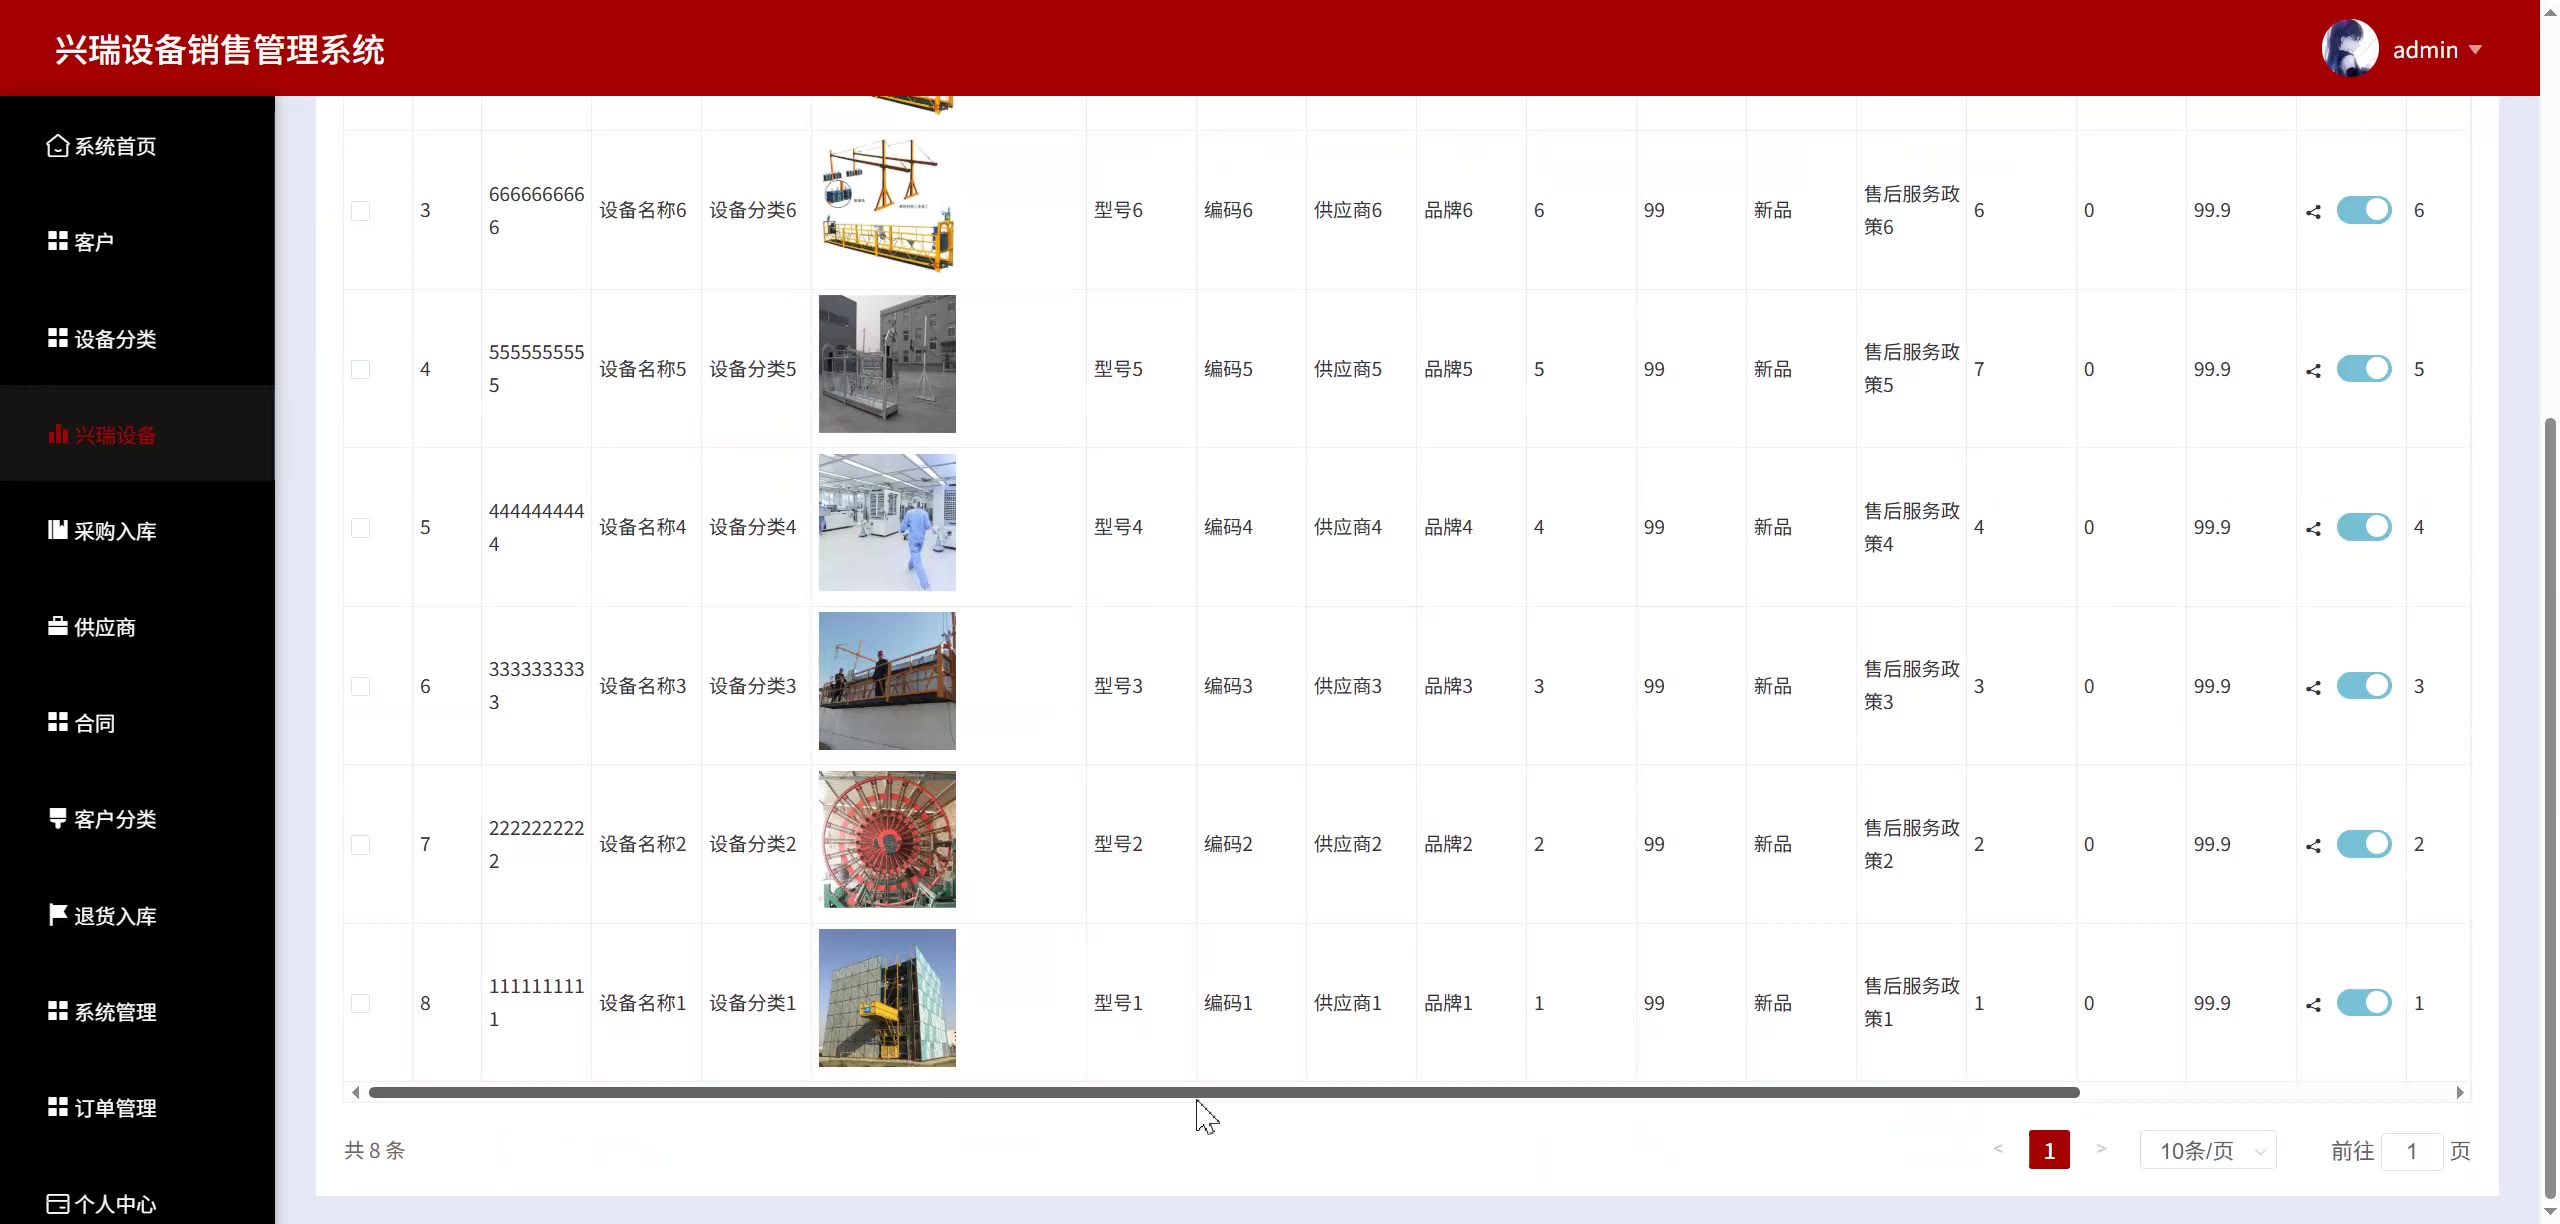Open the 10条/页 page size dropdown
2560x1224 pixels.
coord(2208,1150)
